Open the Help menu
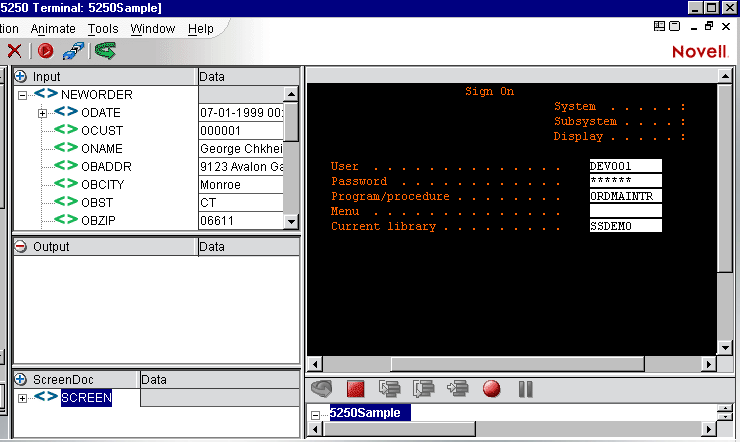Viewport: 740px width, 443px height. tap(201, 29)
